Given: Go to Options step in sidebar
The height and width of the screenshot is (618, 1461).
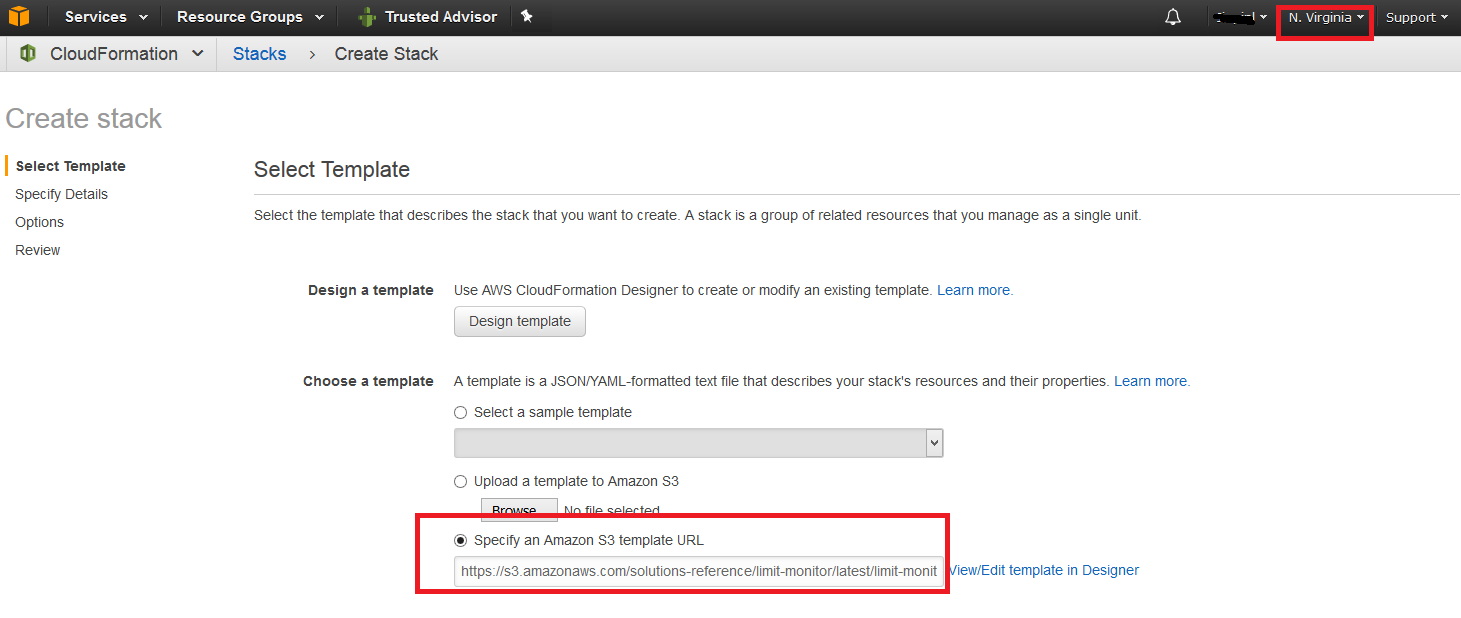Looking at the screenshot, I should (39, 222).
